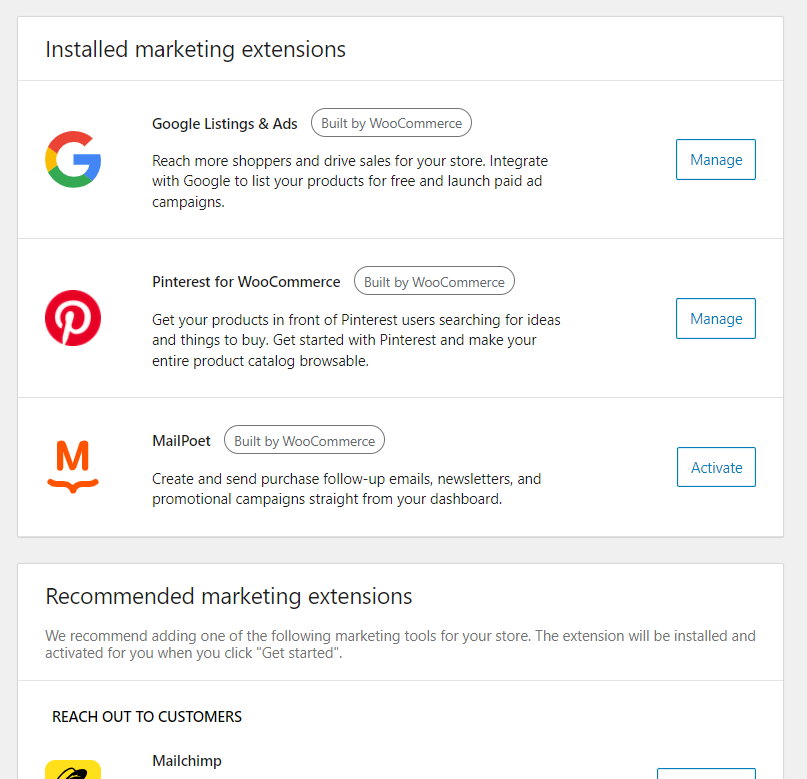The width and height of the screenshot is (807, 779).
Task: Open the Google Listings & Ads title
Action: [x=224, y=124]
